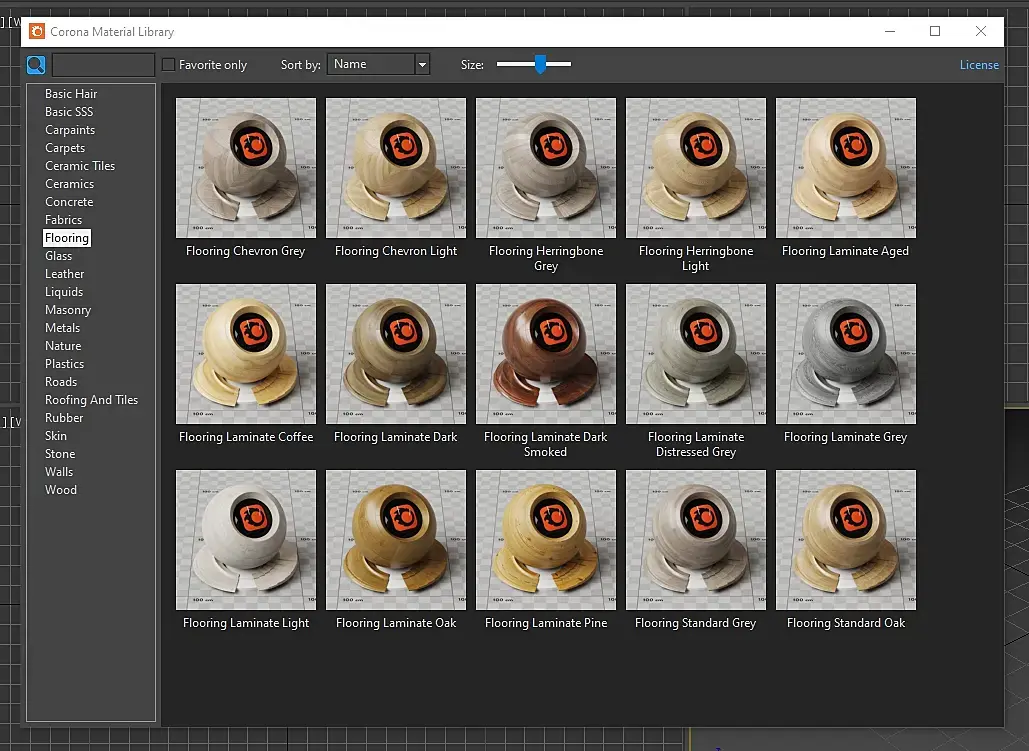The image size is (1029, 751).
Task: Focus the material search input field
Action: pos(103,65)
